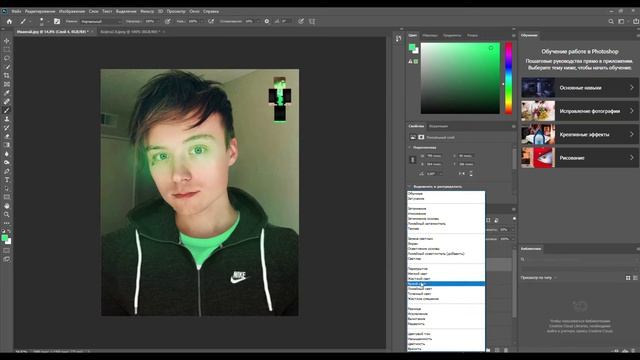
Task: Click the search magnifier icon
Action: coord(611,21)
